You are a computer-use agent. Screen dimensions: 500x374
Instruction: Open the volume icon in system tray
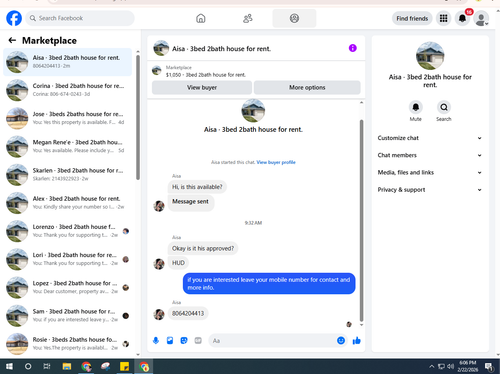(x=451, y=366)
